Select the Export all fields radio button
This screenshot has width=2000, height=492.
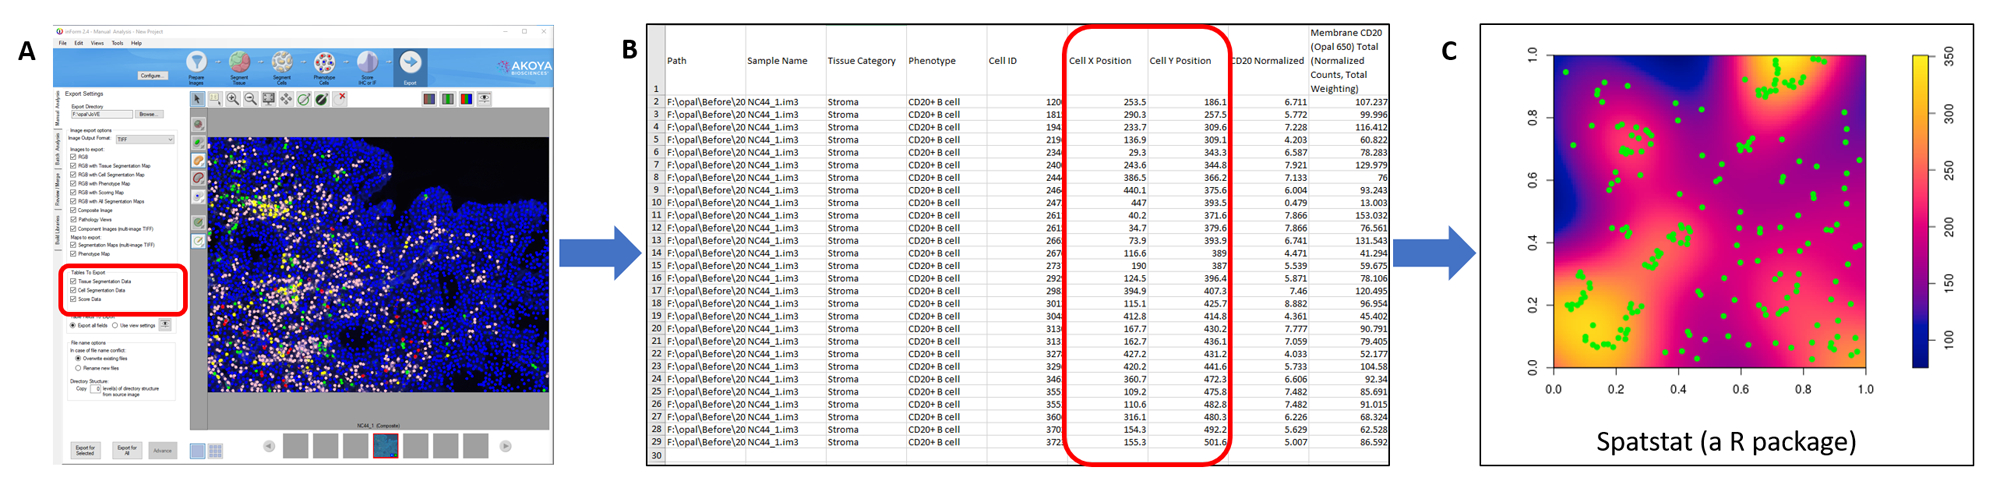tap(73, 325)
